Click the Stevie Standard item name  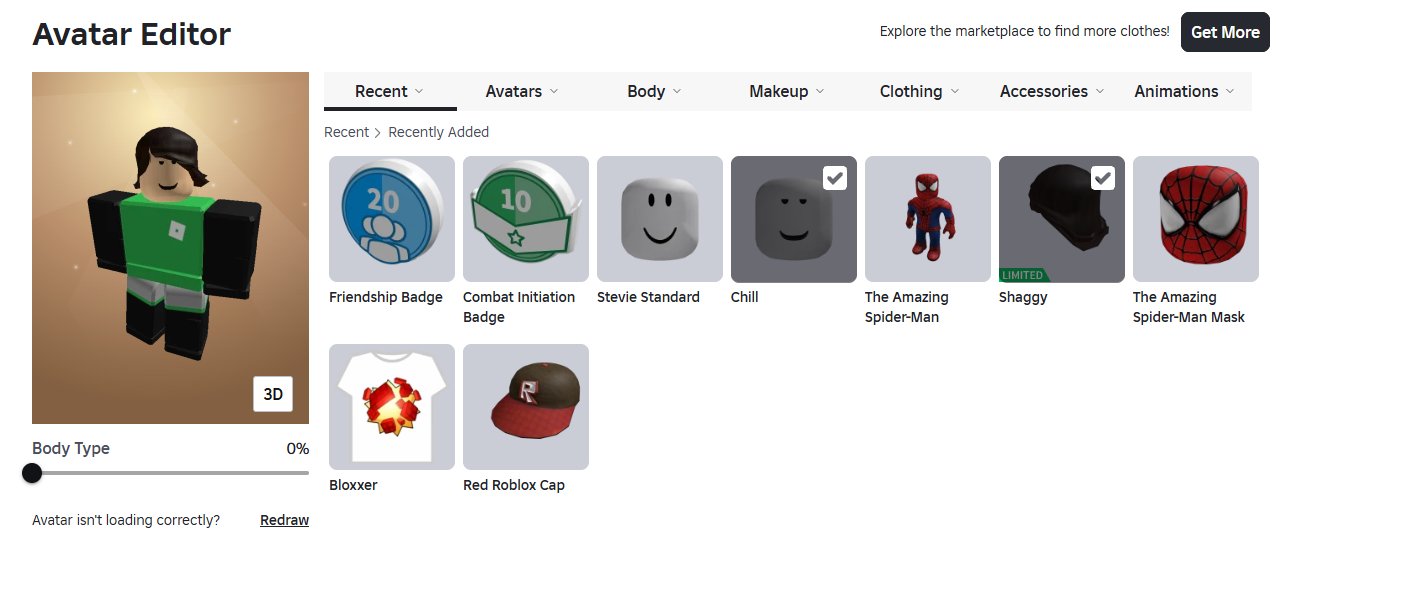(x=648, y=297)
